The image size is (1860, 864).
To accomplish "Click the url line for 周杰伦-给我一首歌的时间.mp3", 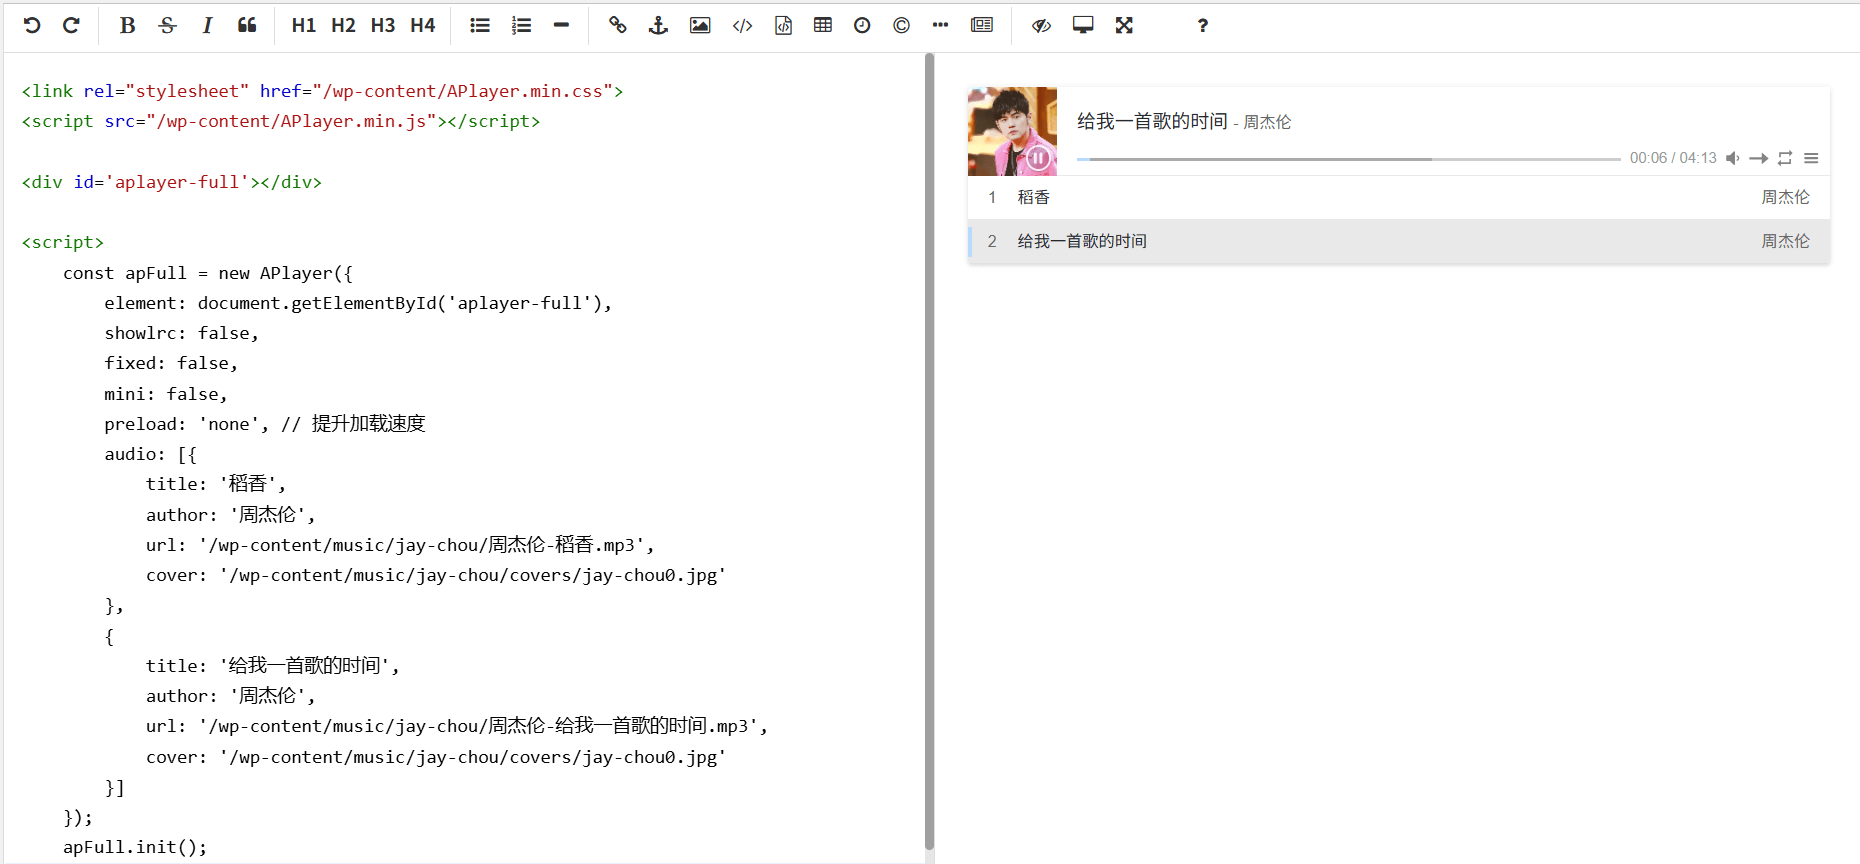I will click(x=457, y=726).
